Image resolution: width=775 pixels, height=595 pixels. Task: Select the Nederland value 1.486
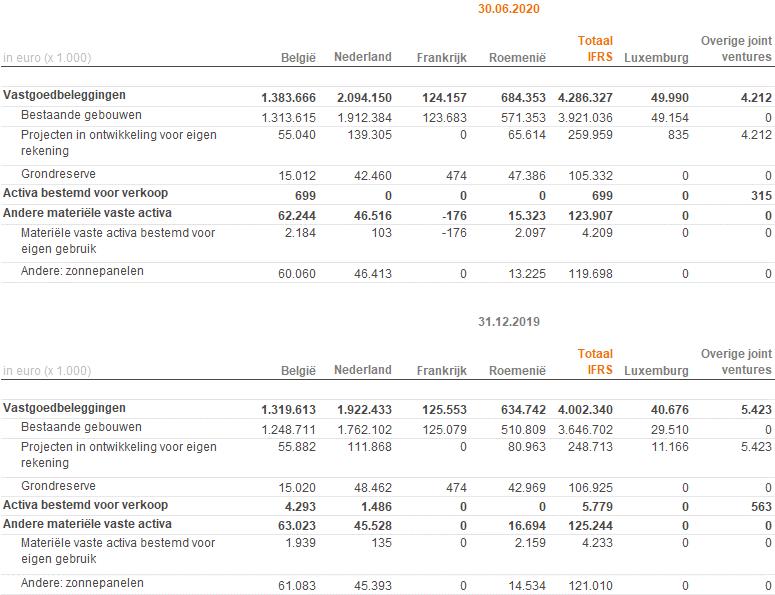(x=376, y=507)
